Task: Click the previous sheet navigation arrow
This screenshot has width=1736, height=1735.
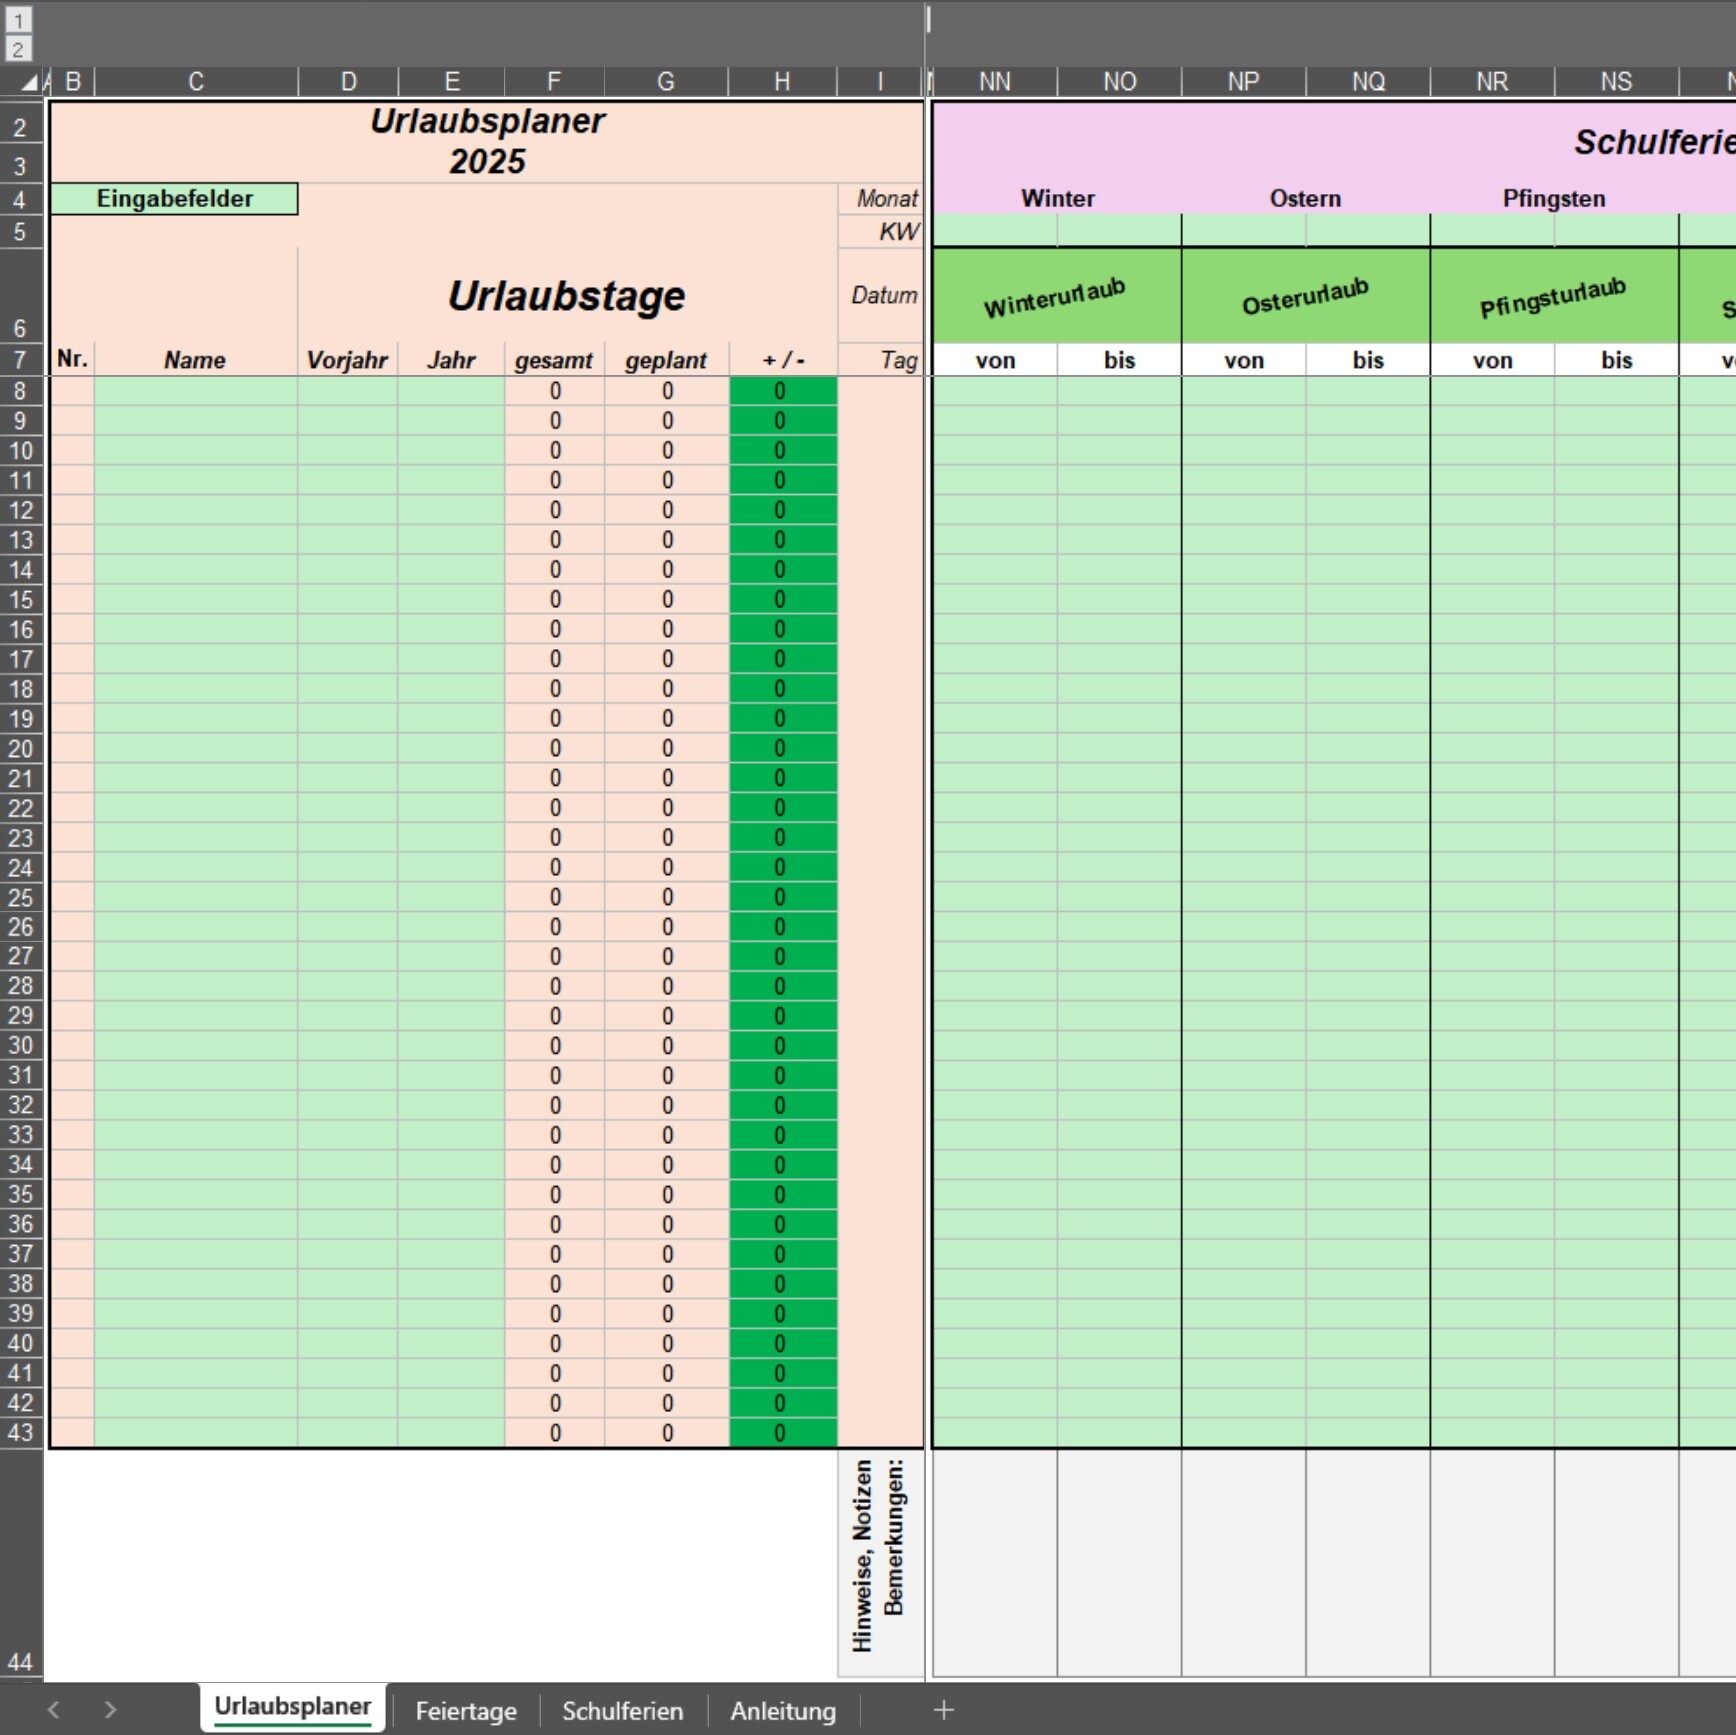Action: (54, 1710)
